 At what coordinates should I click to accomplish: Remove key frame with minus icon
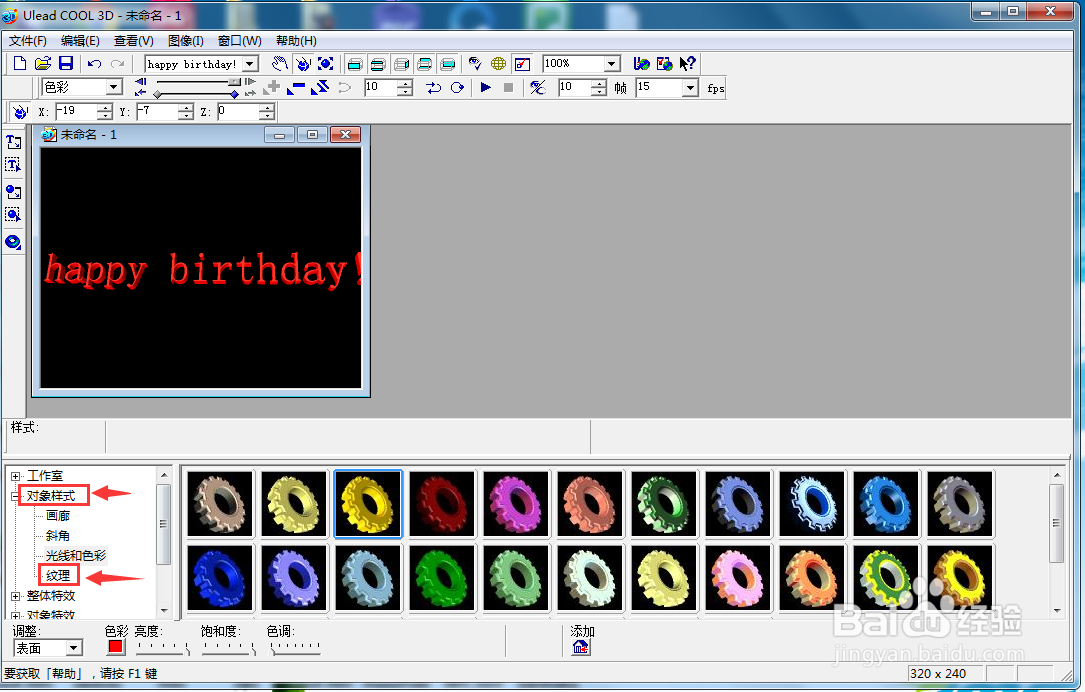[x=296, y=87]
